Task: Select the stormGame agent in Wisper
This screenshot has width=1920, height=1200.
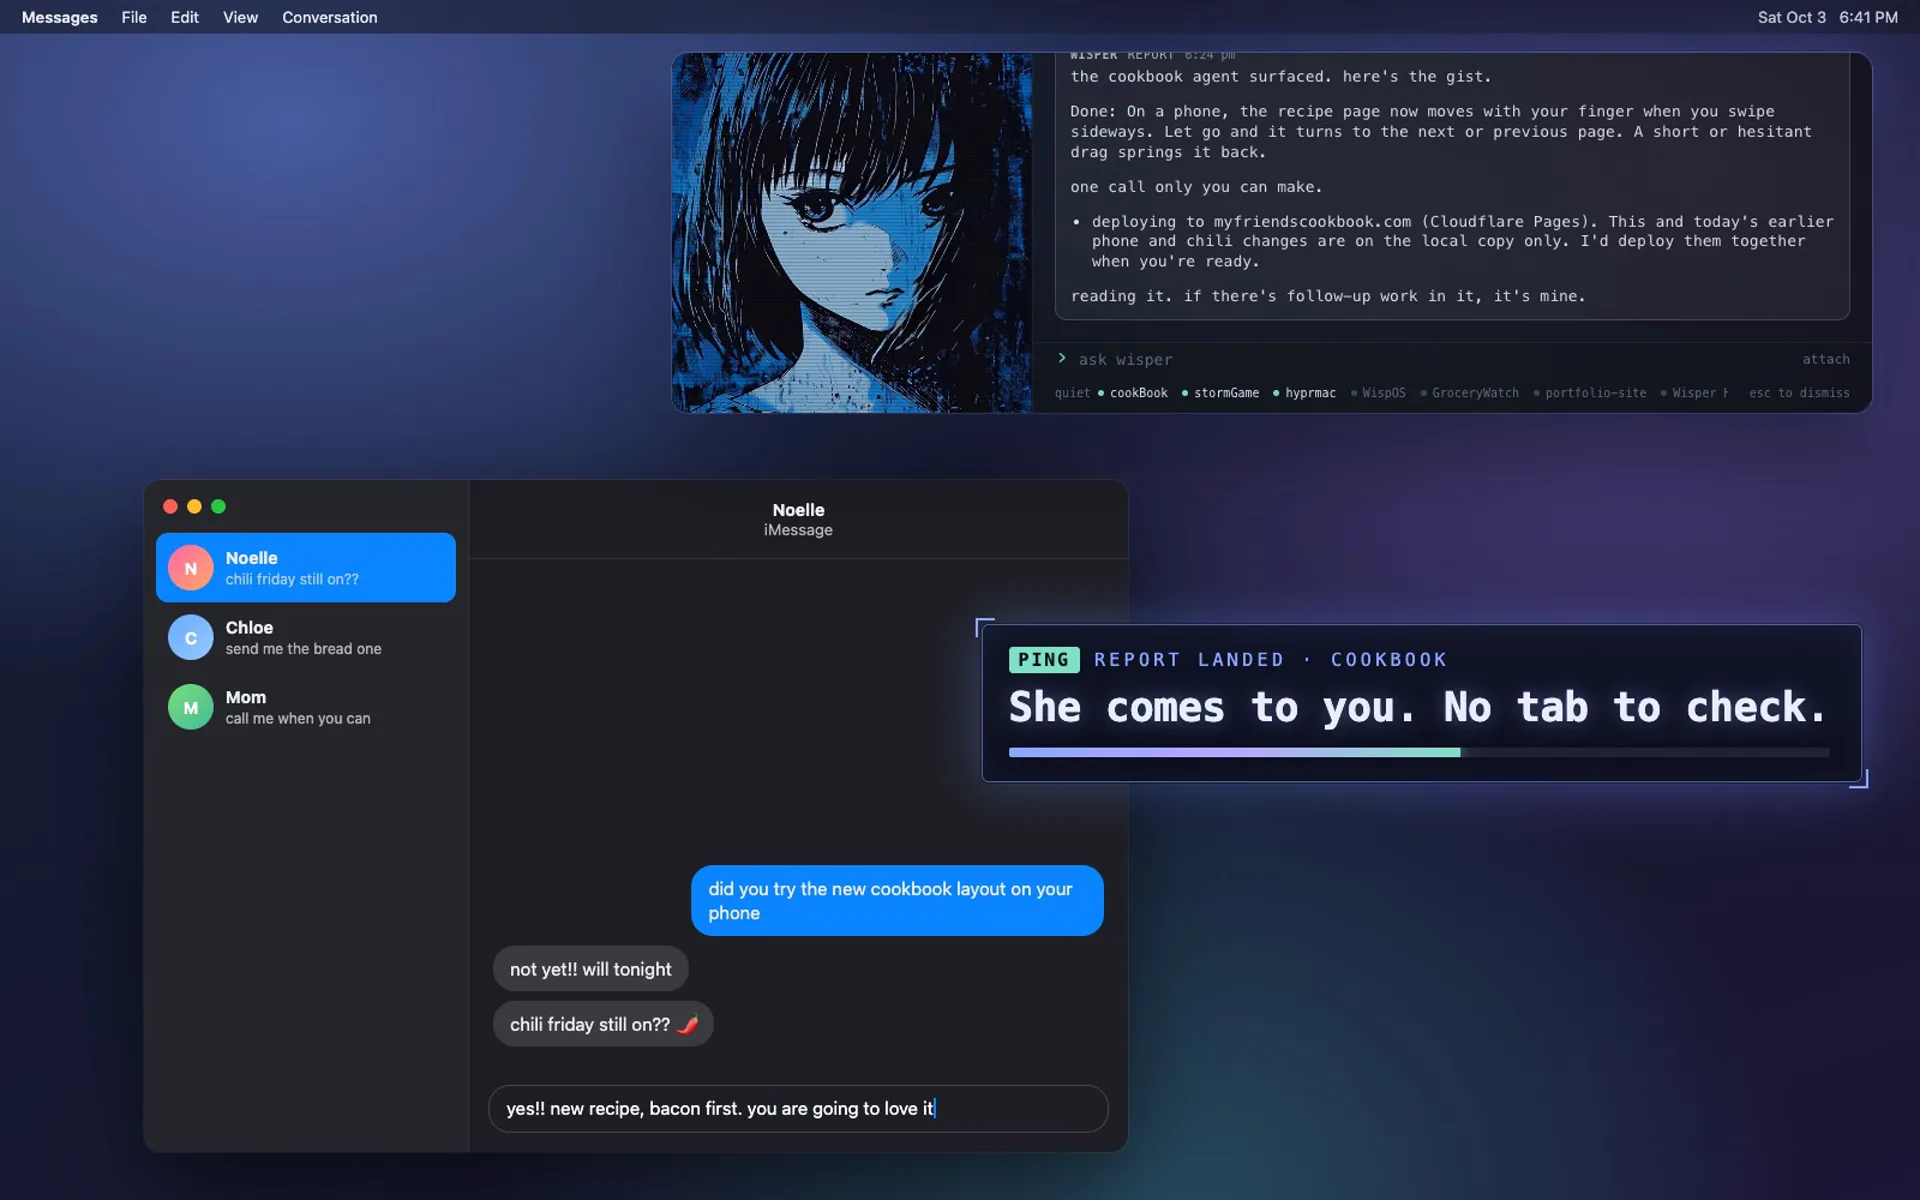Action: pyautogui.click(x=1220, y=393)
